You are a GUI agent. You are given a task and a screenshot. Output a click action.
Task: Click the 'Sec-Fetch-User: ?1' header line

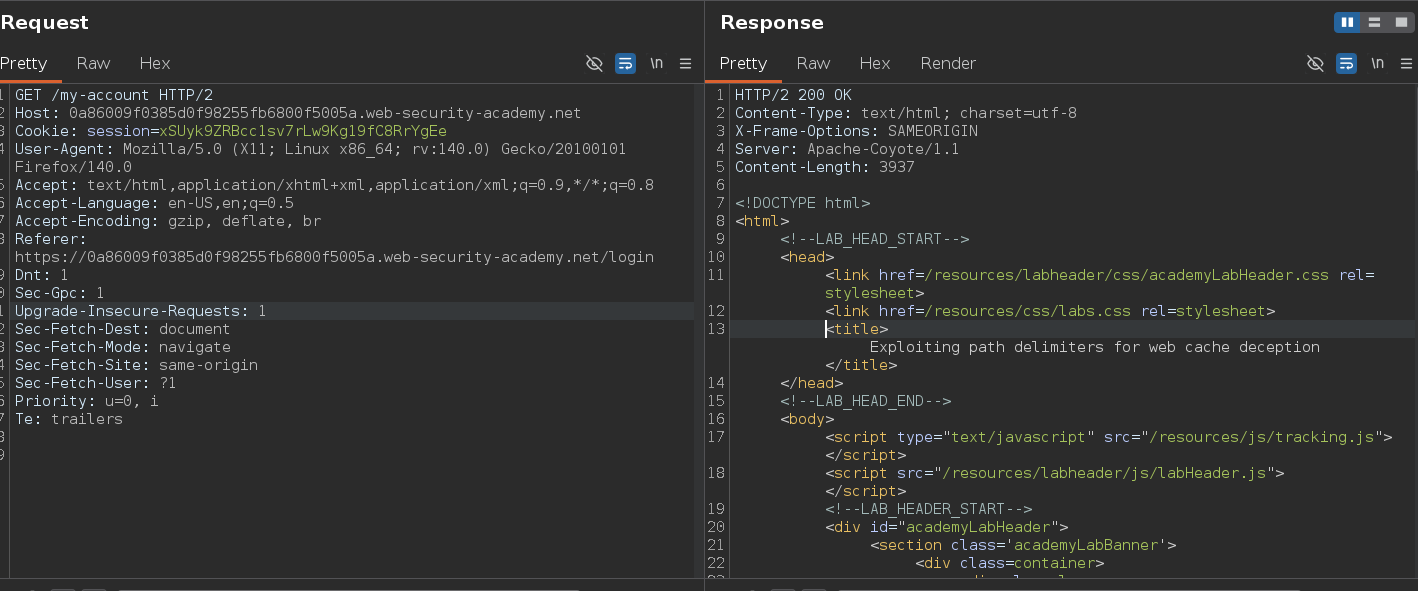pyautogui.click(x=96, y=383)
